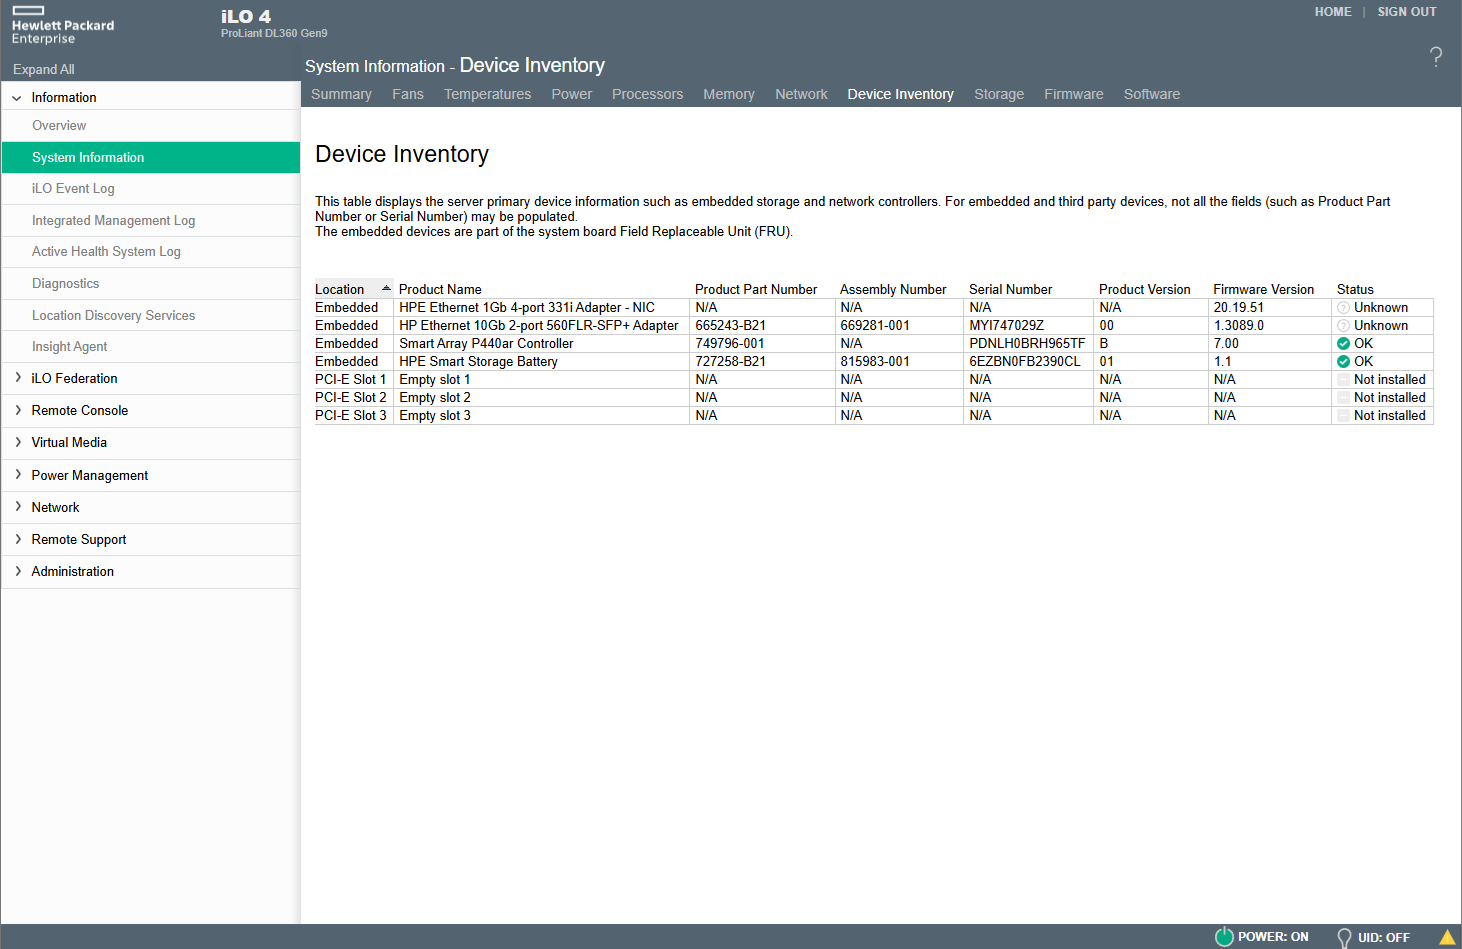Click the OK checkmark for Smart Storage Battery

[x=1343, y=362]
